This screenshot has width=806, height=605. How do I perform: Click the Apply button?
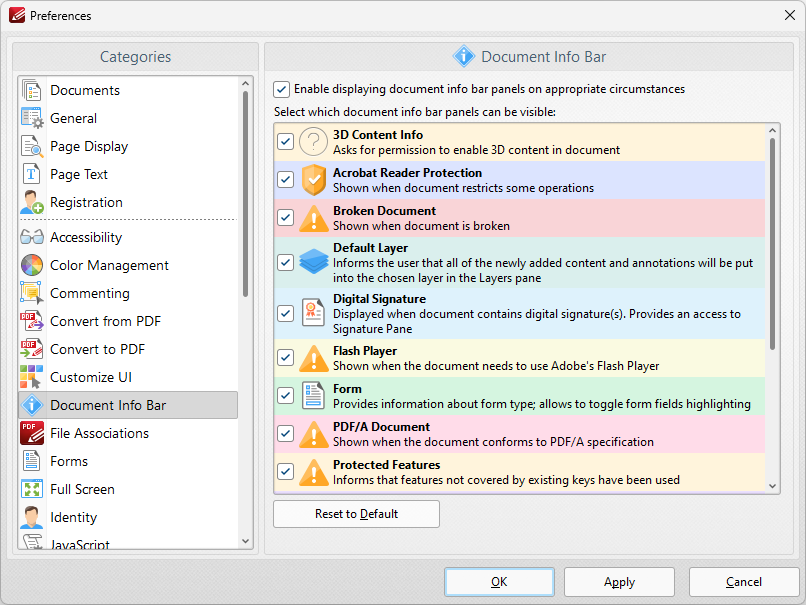point(619,582)
